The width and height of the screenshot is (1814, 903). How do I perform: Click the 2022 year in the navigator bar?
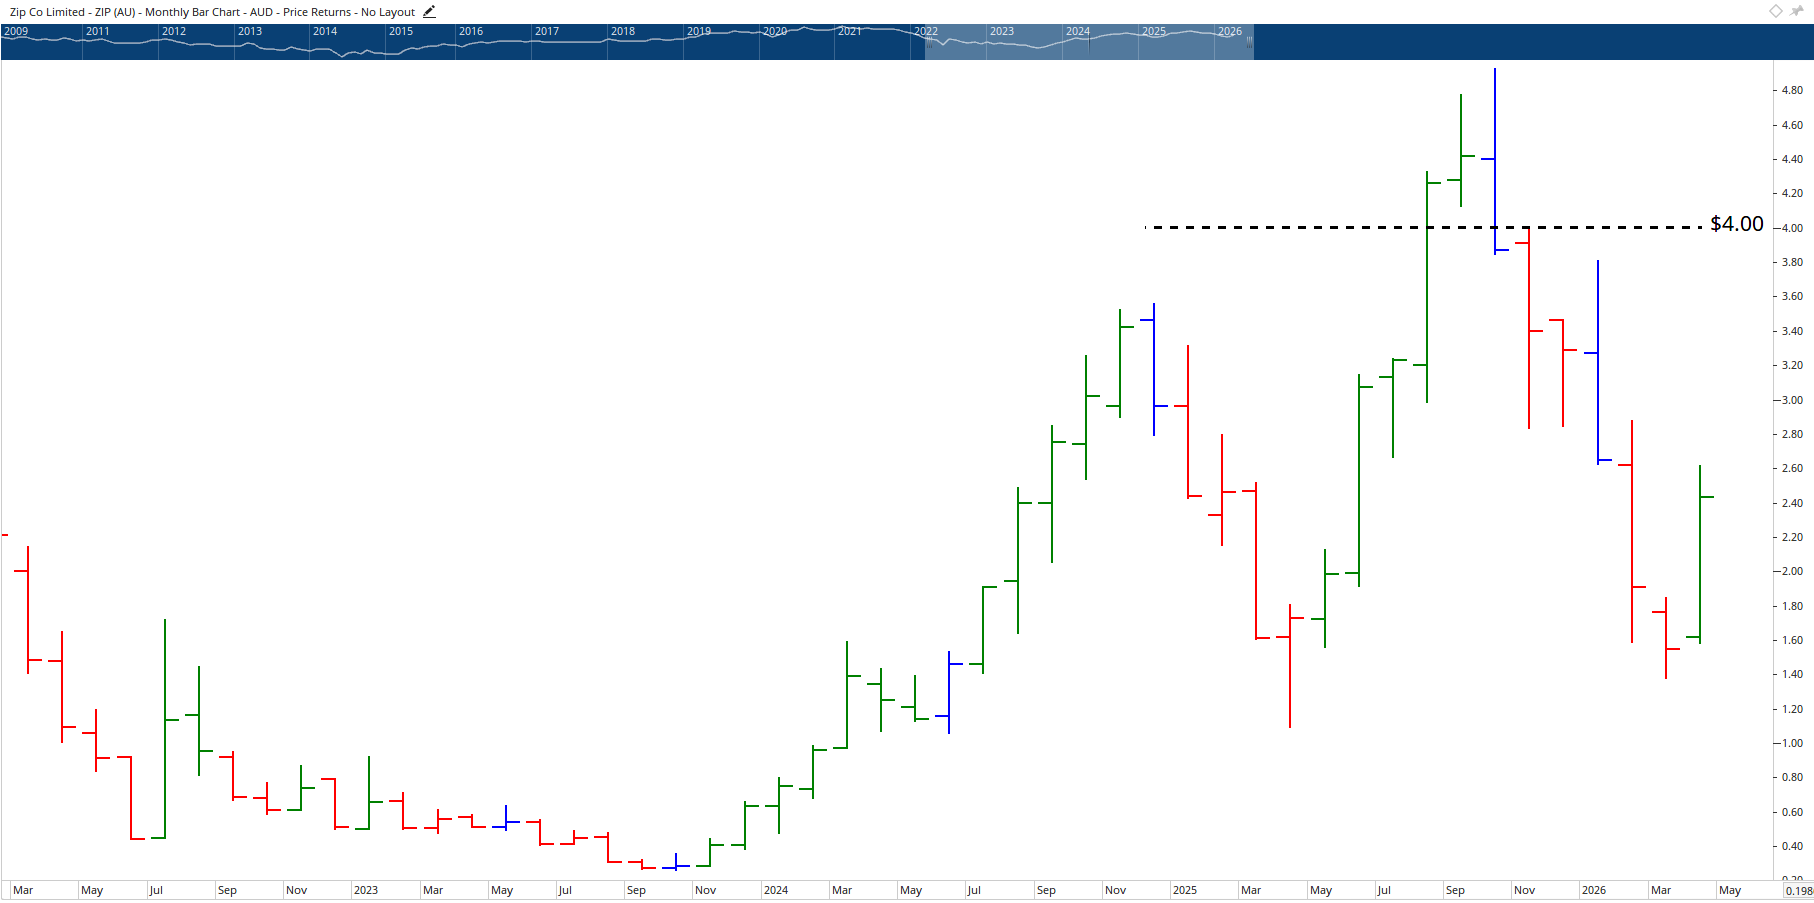point(926,31)
